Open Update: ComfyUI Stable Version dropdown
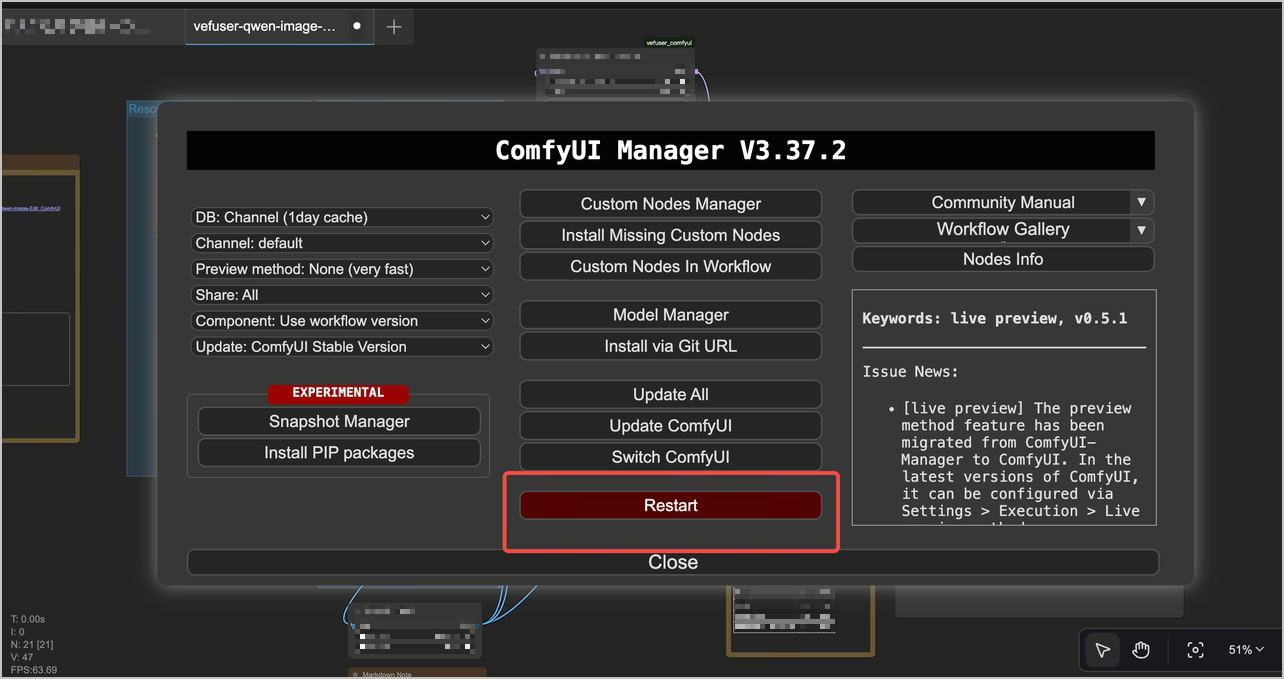This screenshot has height=679, width=1284. click(343, 347)
